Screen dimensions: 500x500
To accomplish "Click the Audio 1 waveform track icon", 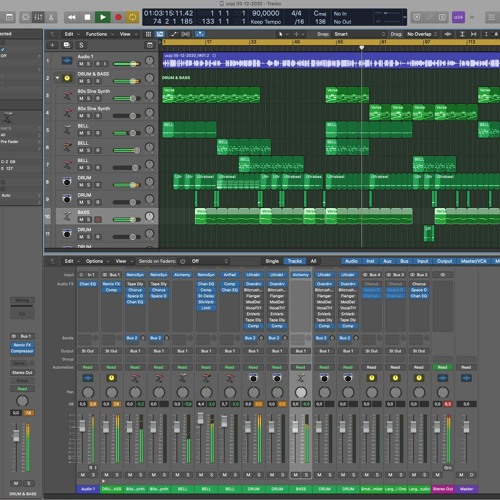I will tap(67, 60).
